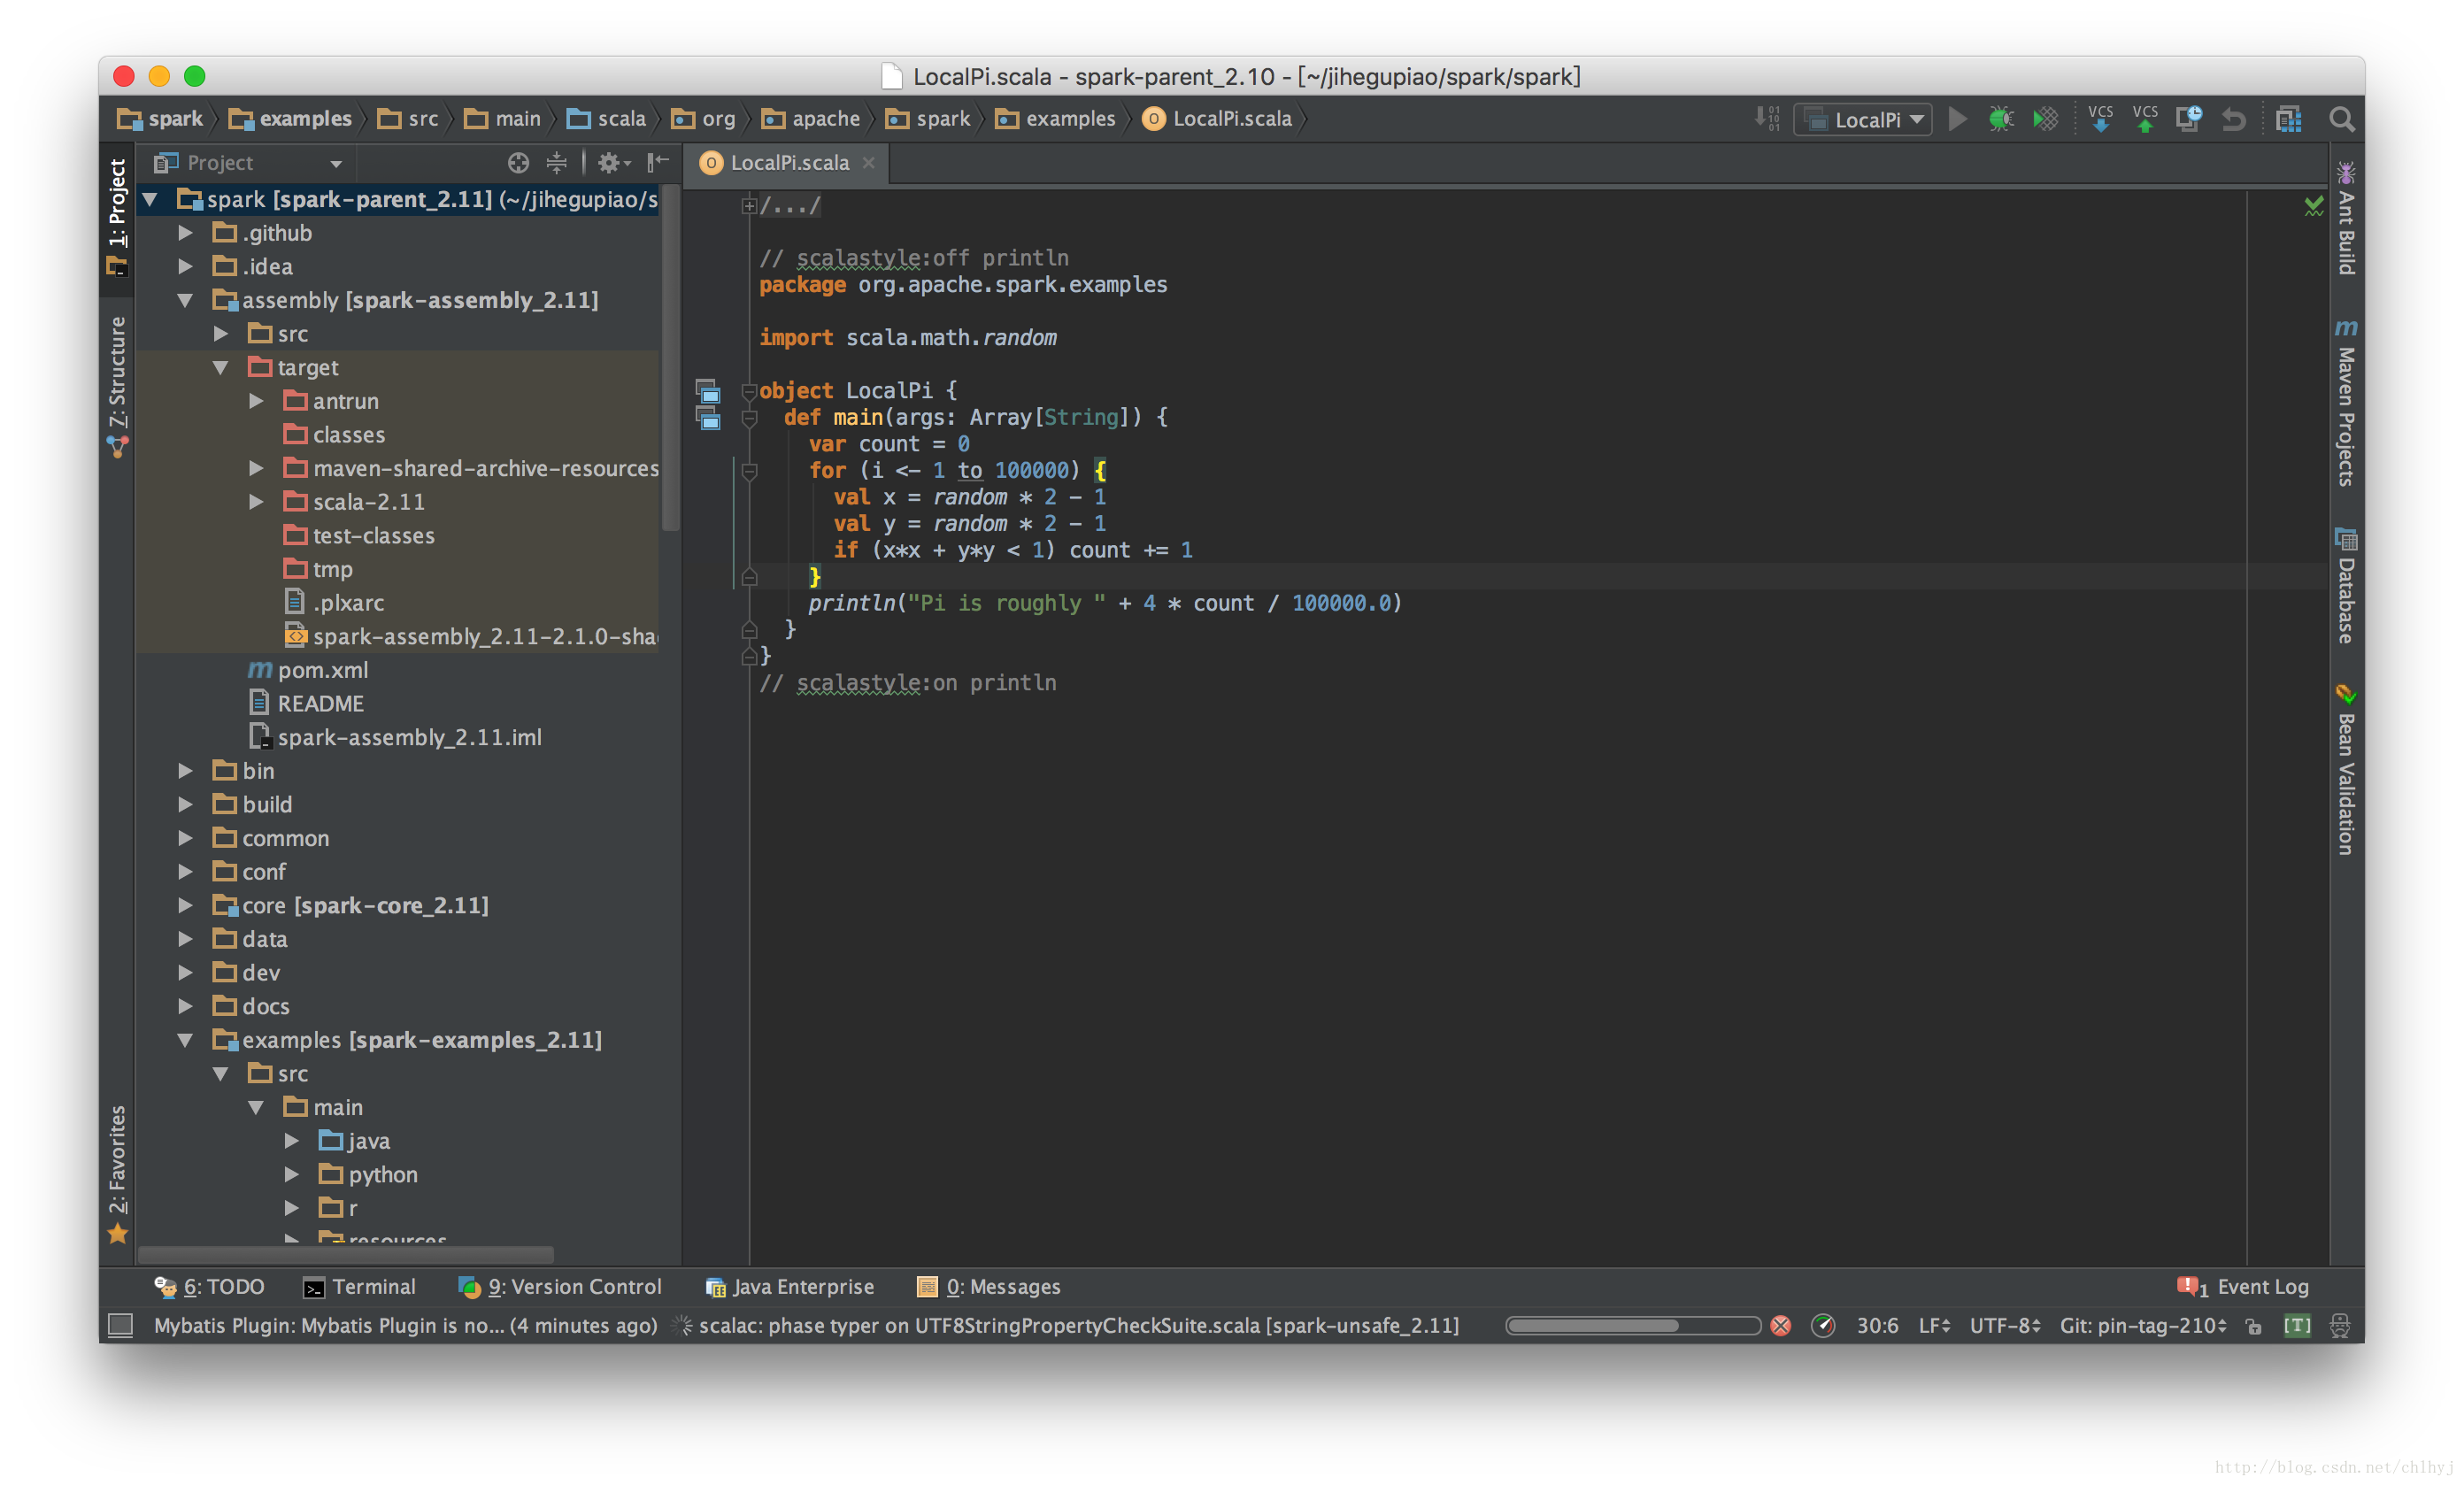Click the background task progress bar
This screenshot has height=1485, width=2464.
click(1633, 1326)
